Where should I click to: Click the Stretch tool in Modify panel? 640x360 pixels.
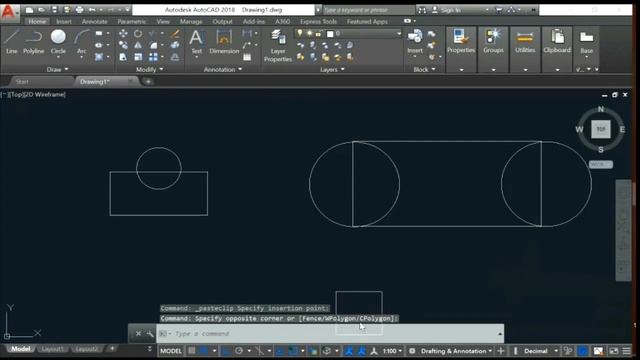coord(123,57)
